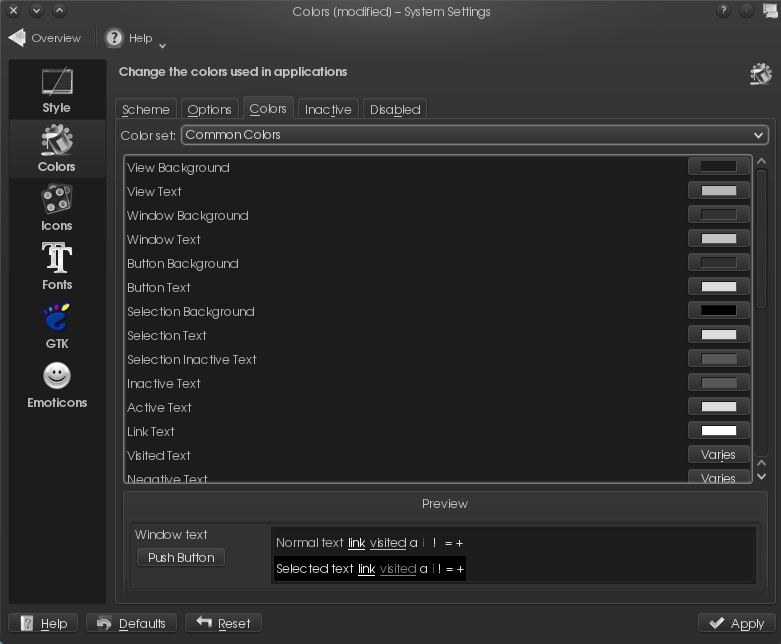This screenshot has height=644, width=781.
Task: Click Varies button for Visited Text
Action: [x=719, y=454]
